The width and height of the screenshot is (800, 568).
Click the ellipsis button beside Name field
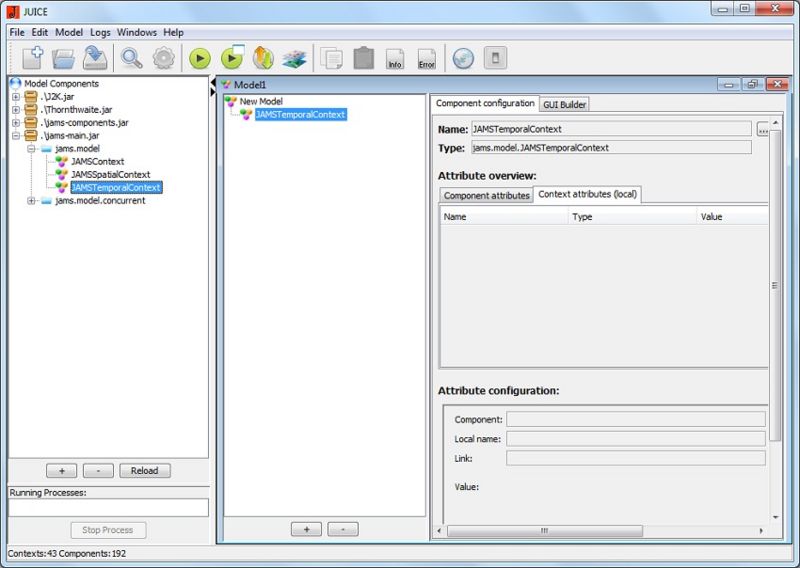(x=763, y=129)
